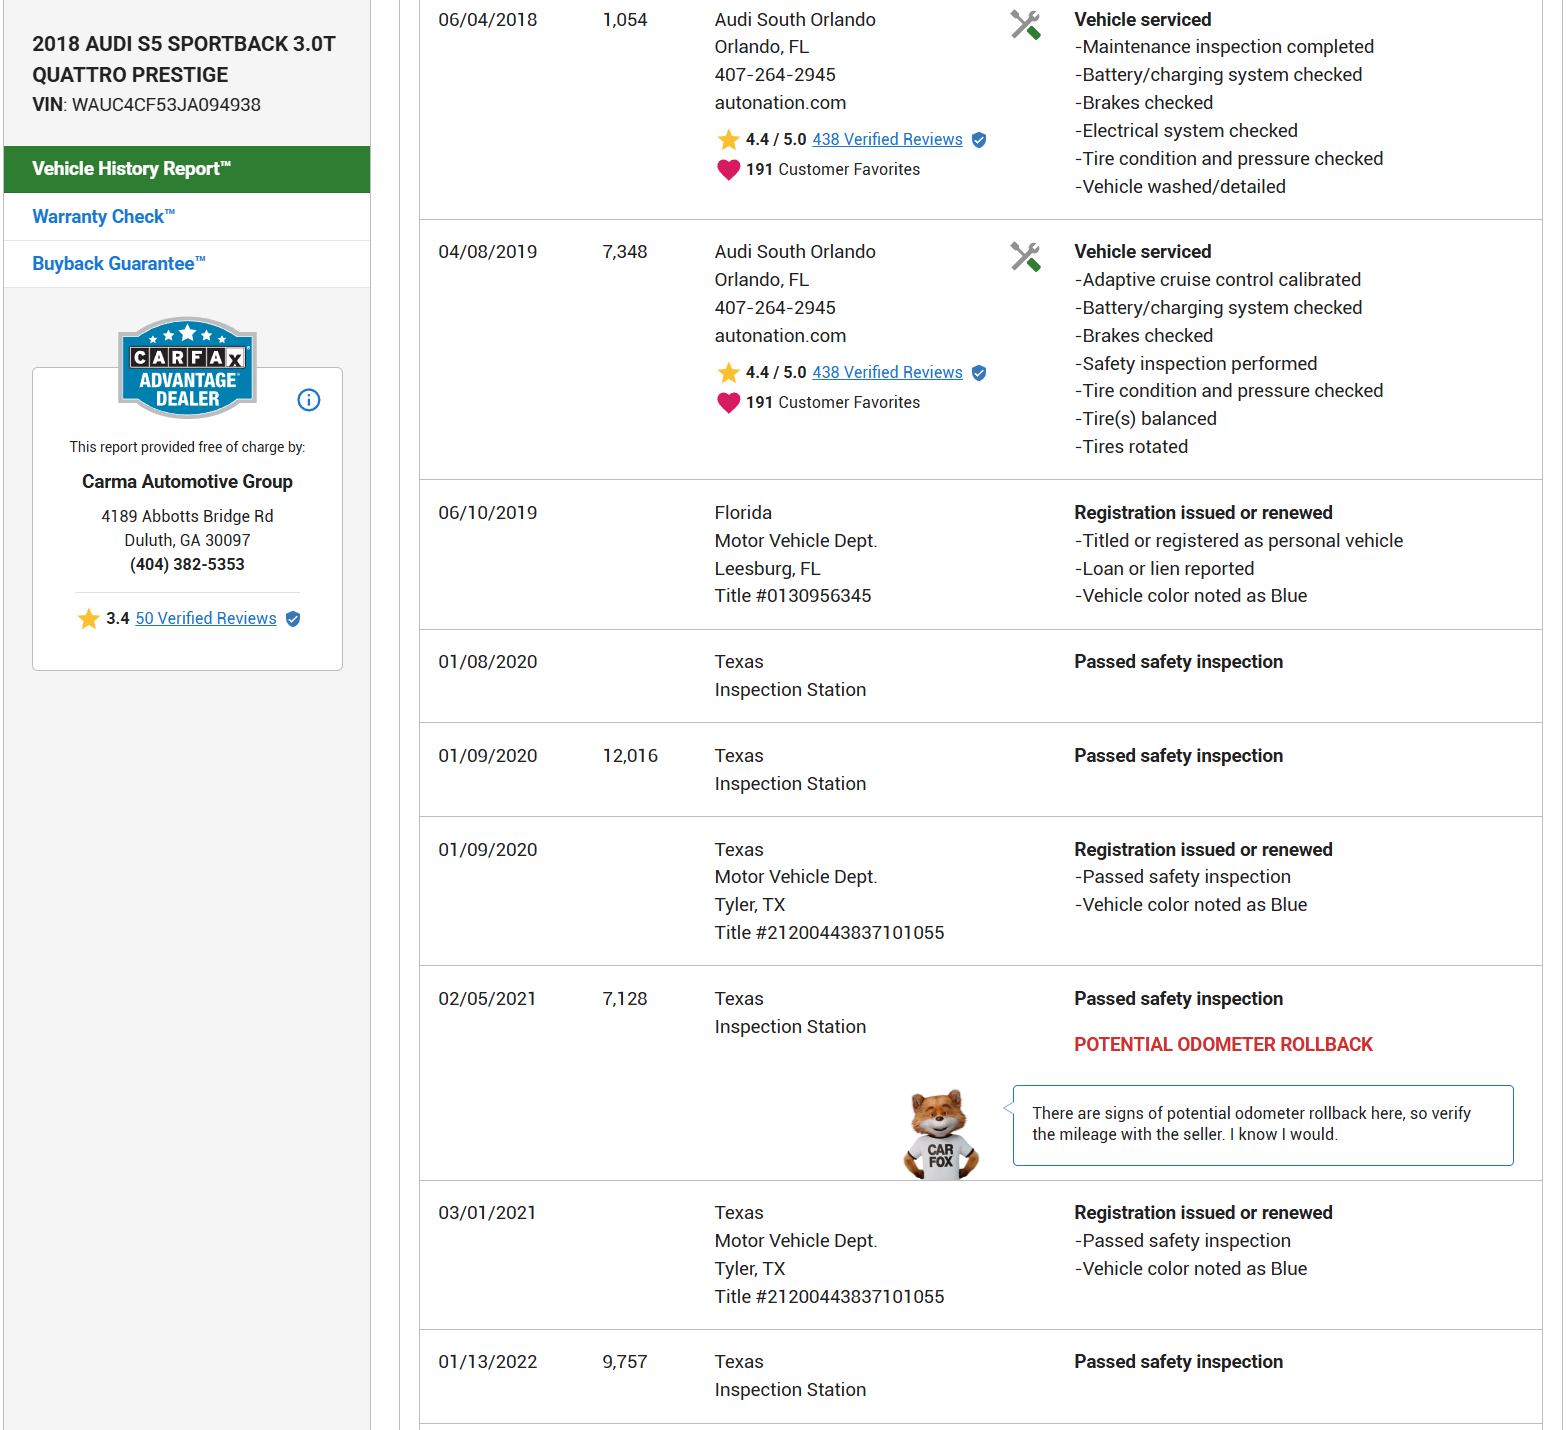The width and height of the screenshot is (1567, 1430).
Task: Click the dealer phone number (404) 382-5353
Action: point(187,565)
